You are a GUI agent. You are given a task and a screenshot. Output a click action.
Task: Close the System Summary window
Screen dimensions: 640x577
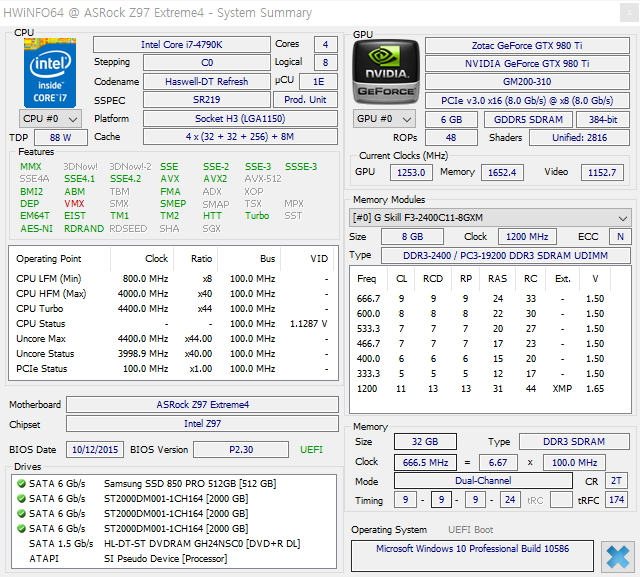pyautogui.click(x=629, y=13)
